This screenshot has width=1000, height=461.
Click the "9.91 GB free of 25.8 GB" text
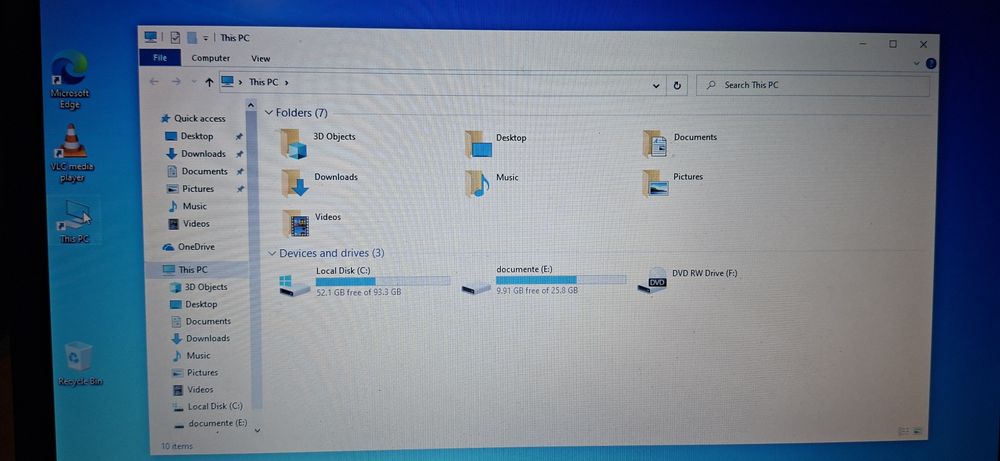[537, 291]
